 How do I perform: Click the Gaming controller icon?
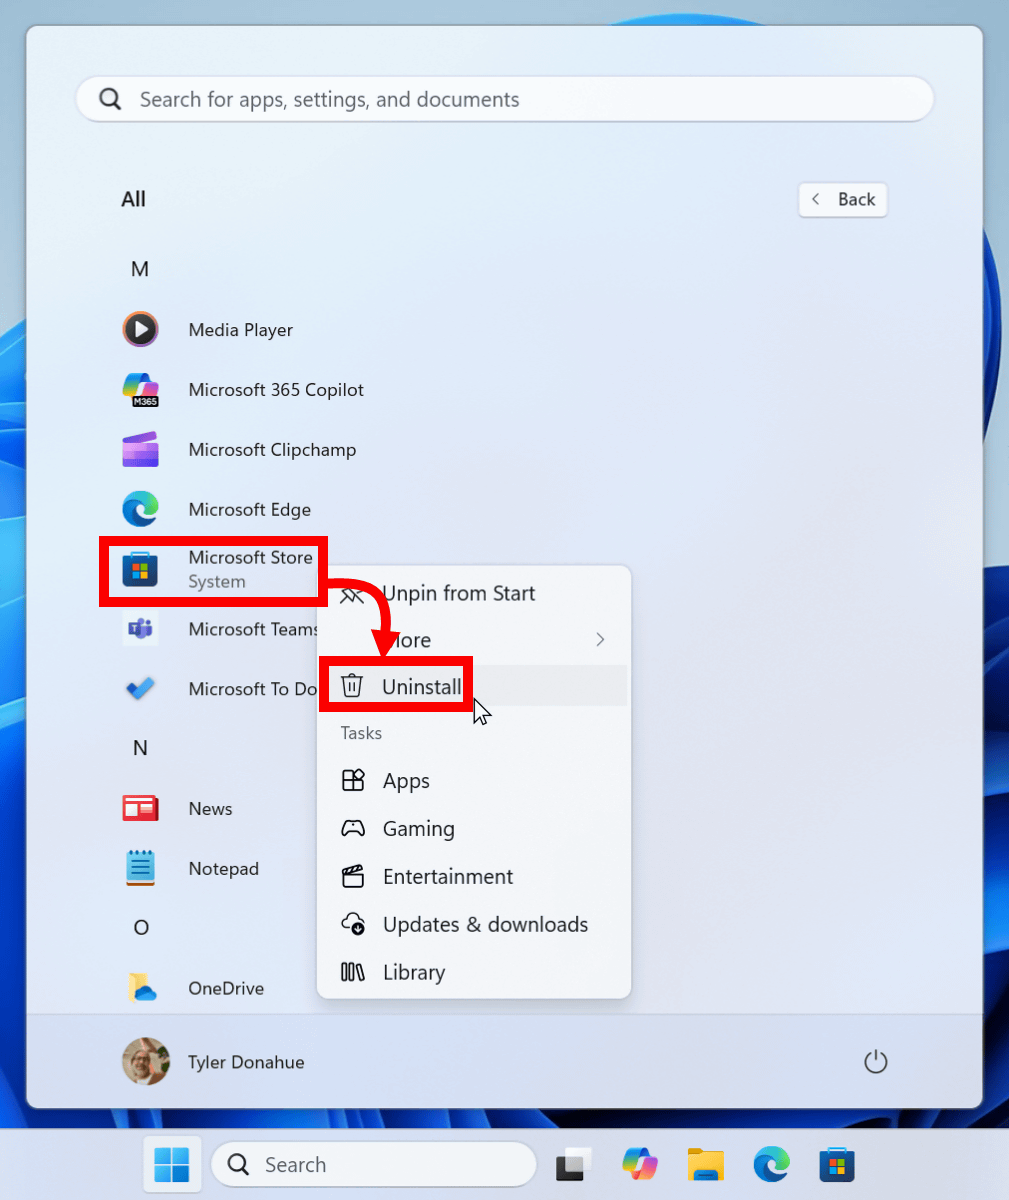pos(353,828)
